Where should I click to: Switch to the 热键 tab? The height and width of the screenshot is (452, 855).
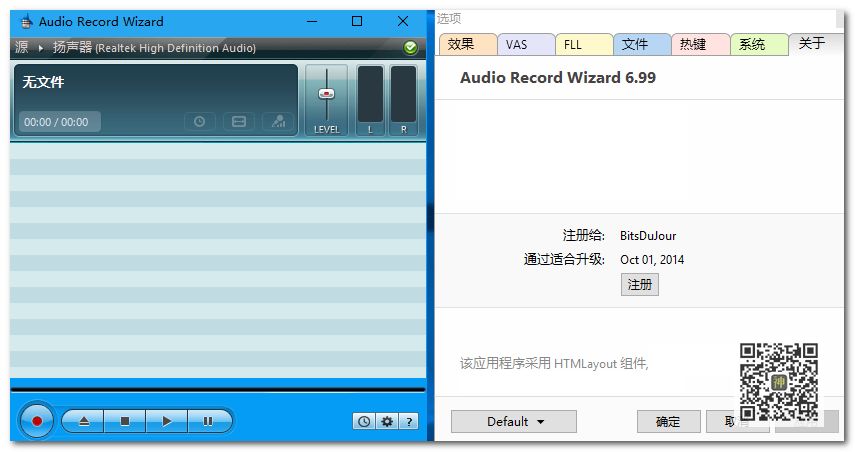[701, 44]
